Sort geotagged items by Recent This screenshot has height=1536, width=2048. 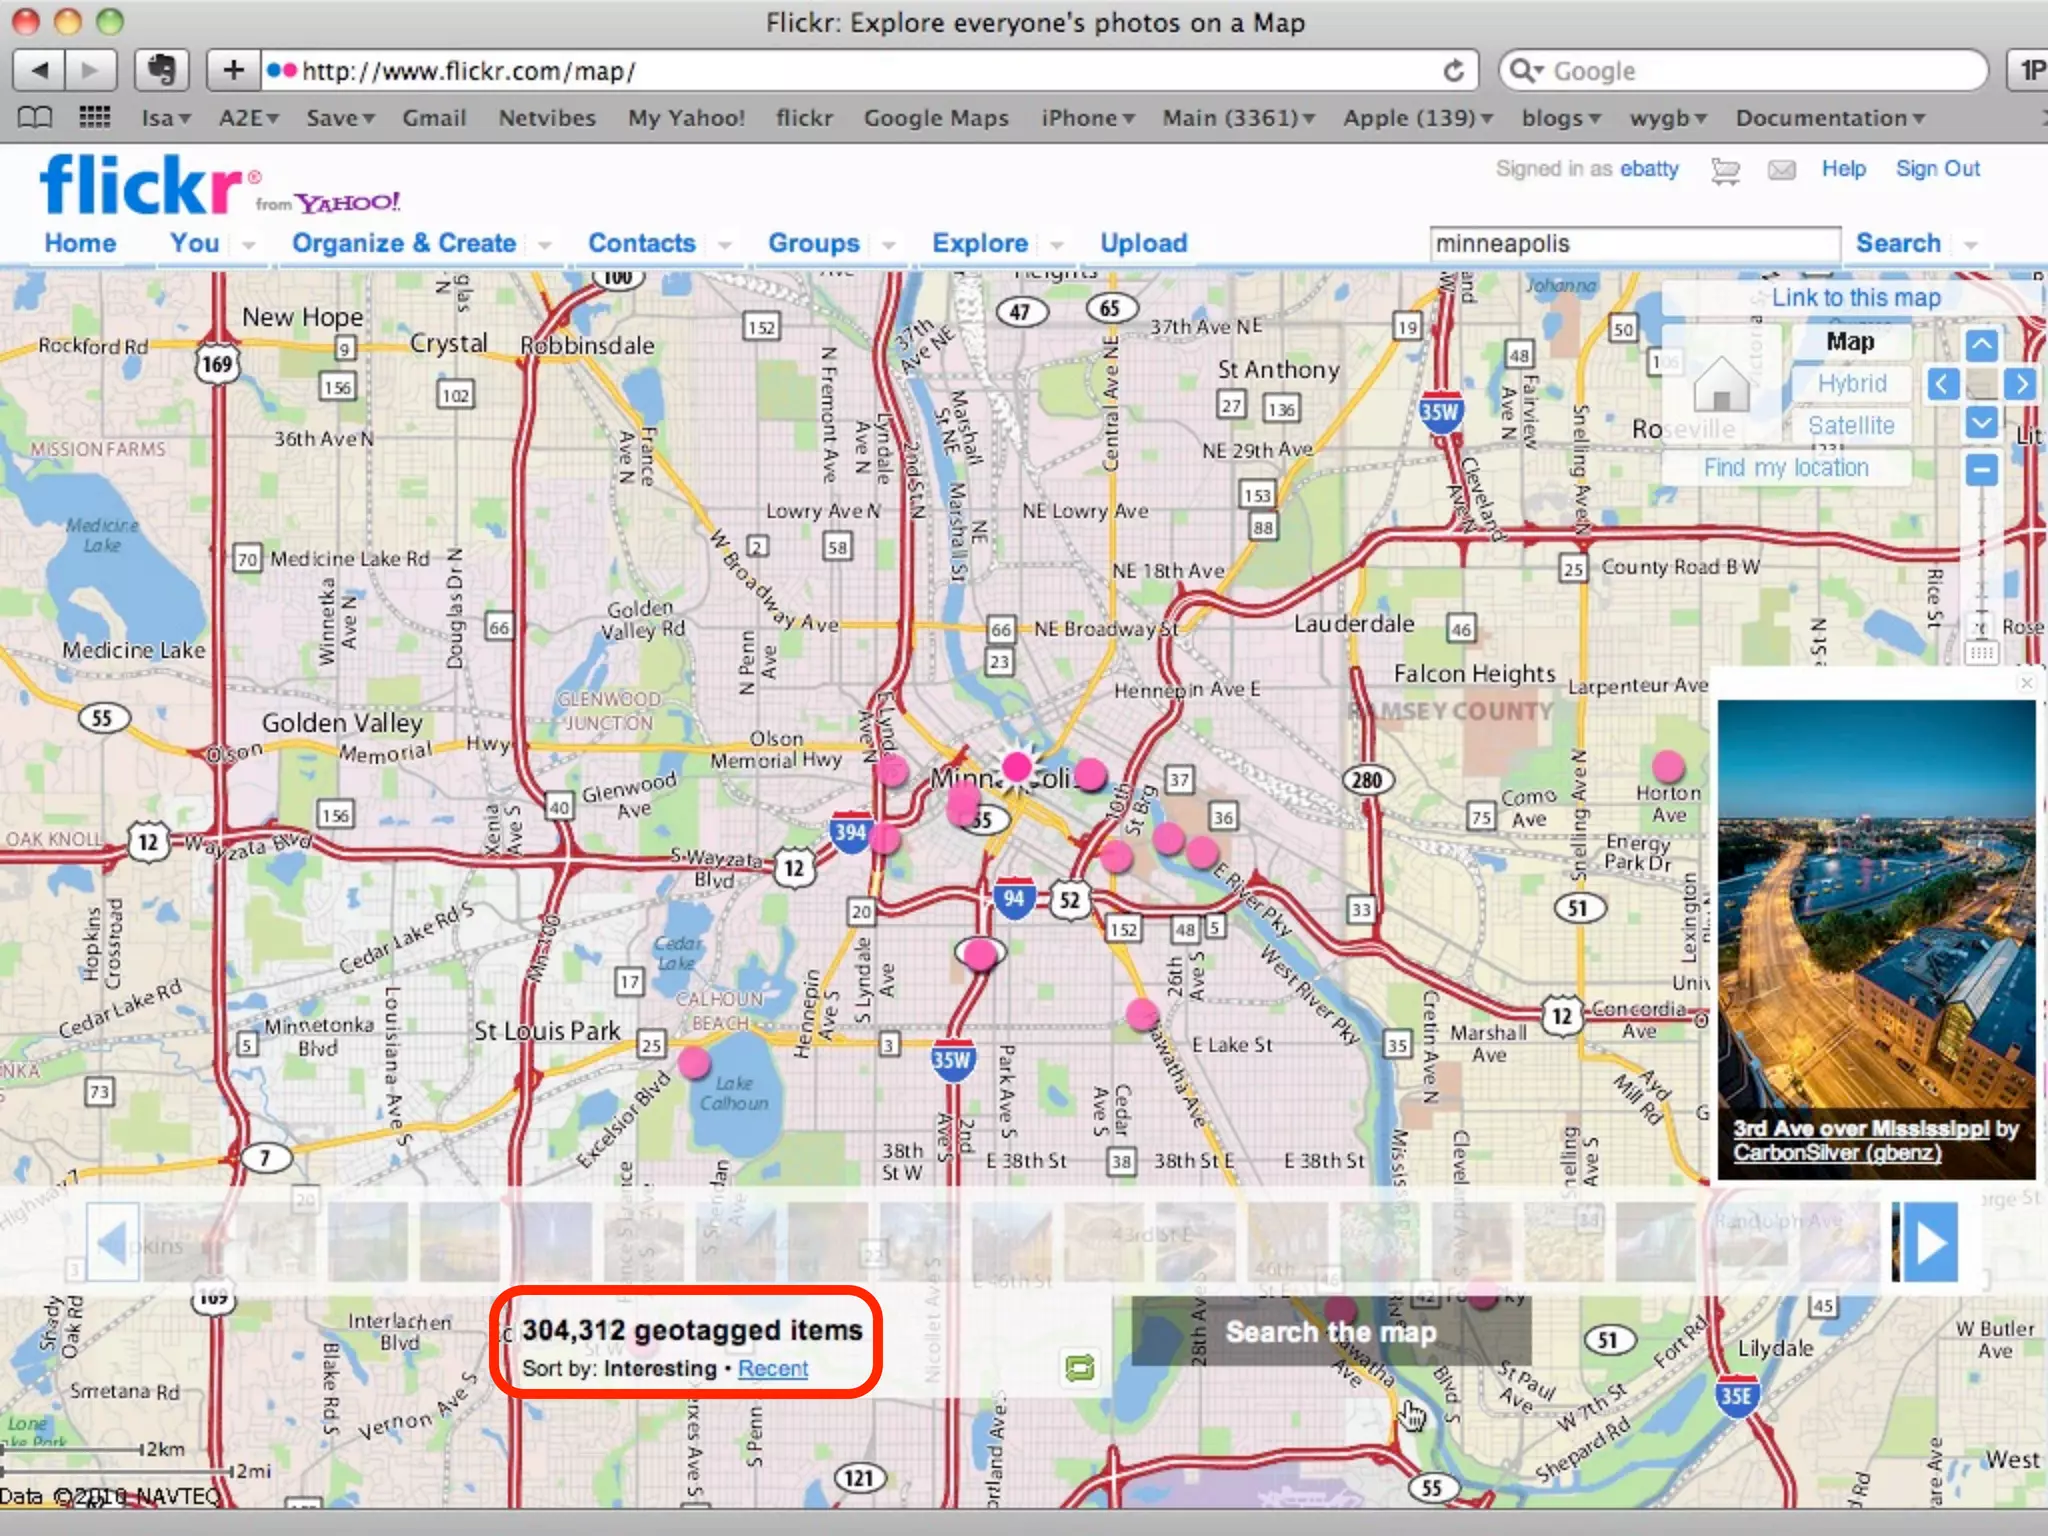point(772,1369)
